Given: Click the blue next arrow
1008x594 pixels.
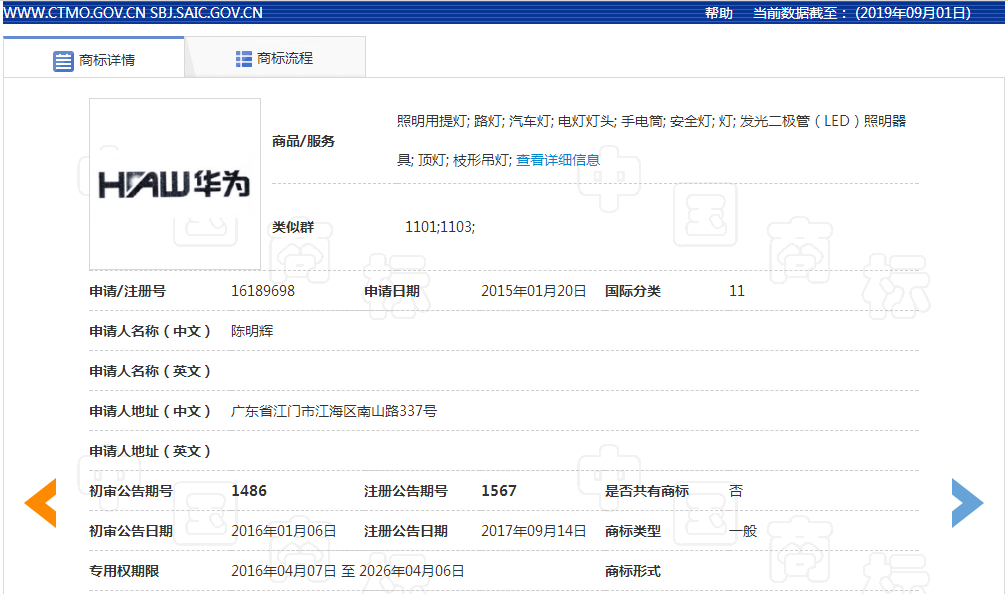Looking at the screenshot, I should click(x=968, y=503).
